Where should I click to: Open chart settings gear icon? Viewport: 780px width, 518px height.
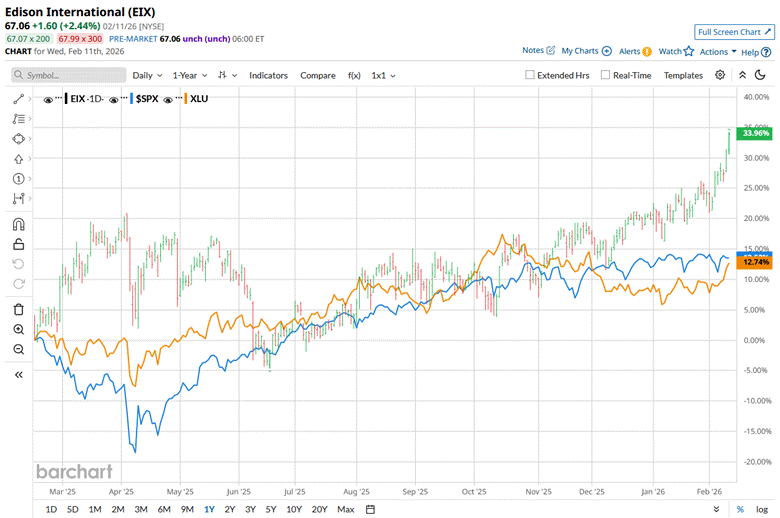click(x=720, y=75)
